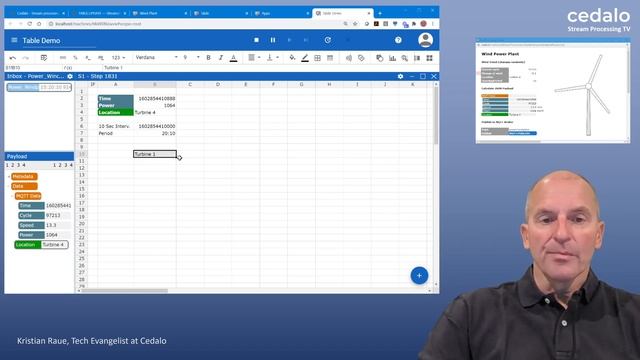Open a new browser tab
The image size is (640, 360).
[x=380, y=13]
